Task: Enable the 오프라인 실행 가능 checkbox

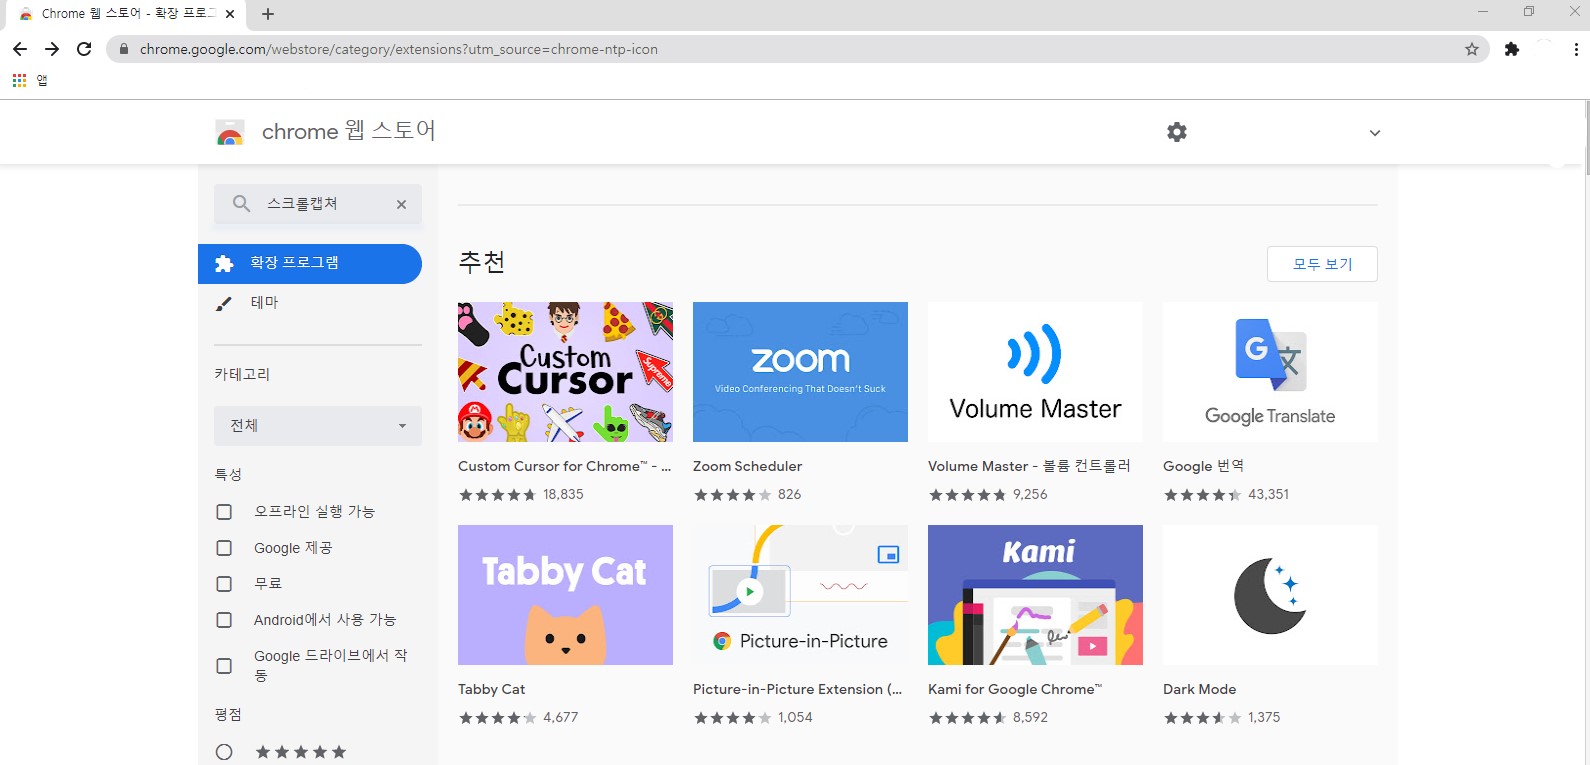Action: [x=224, y=512]
